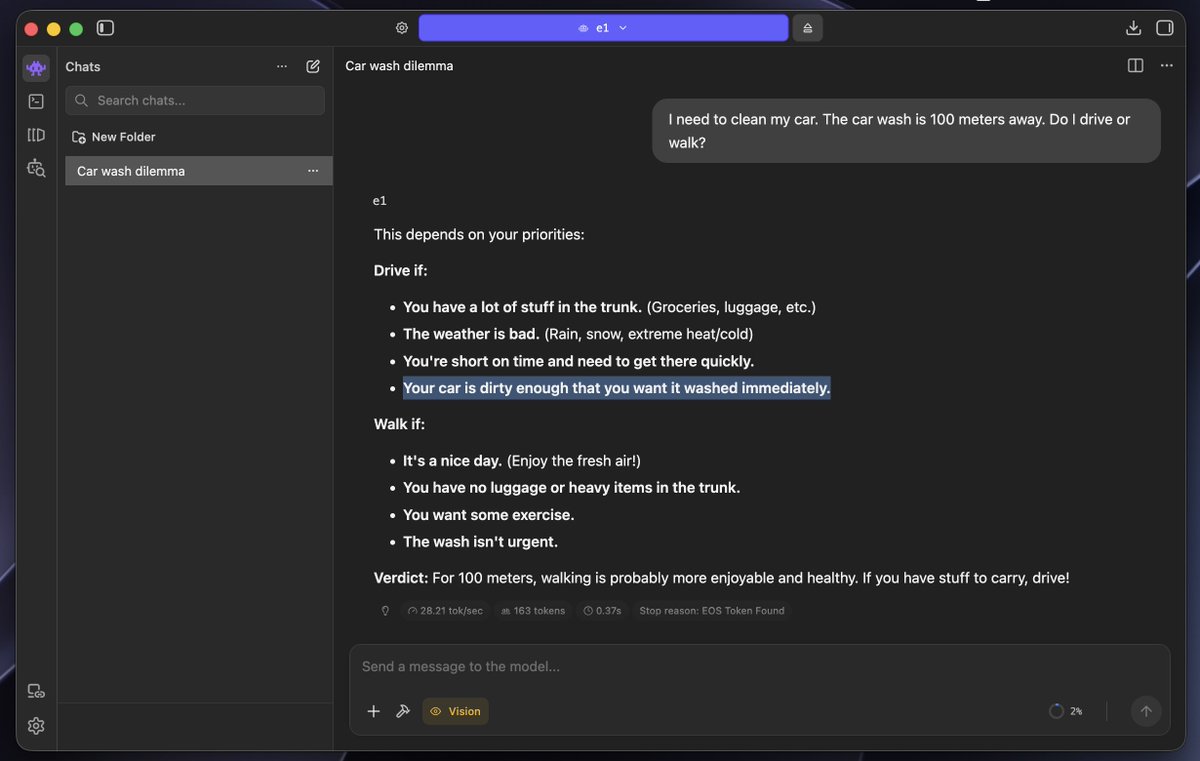This screenshot has height=761, width=1200.
Task: Open model settings gear beside model selector
Action: click(x=402, y=28)
